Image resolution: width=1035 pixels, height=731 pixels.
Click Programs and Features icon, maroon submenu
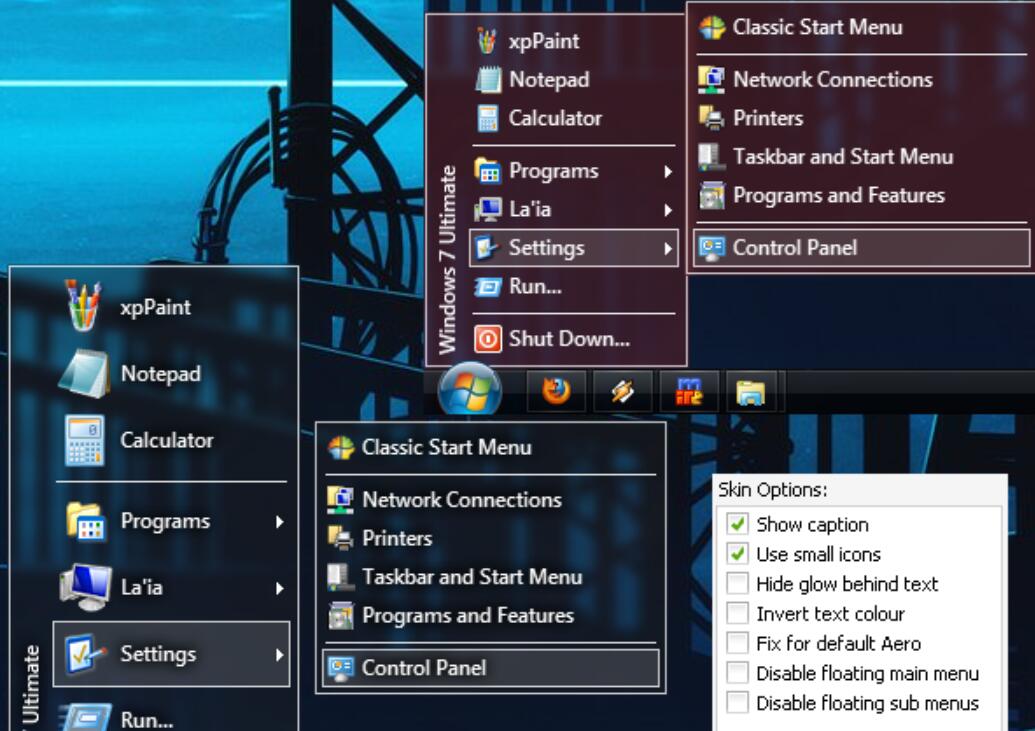712,196
